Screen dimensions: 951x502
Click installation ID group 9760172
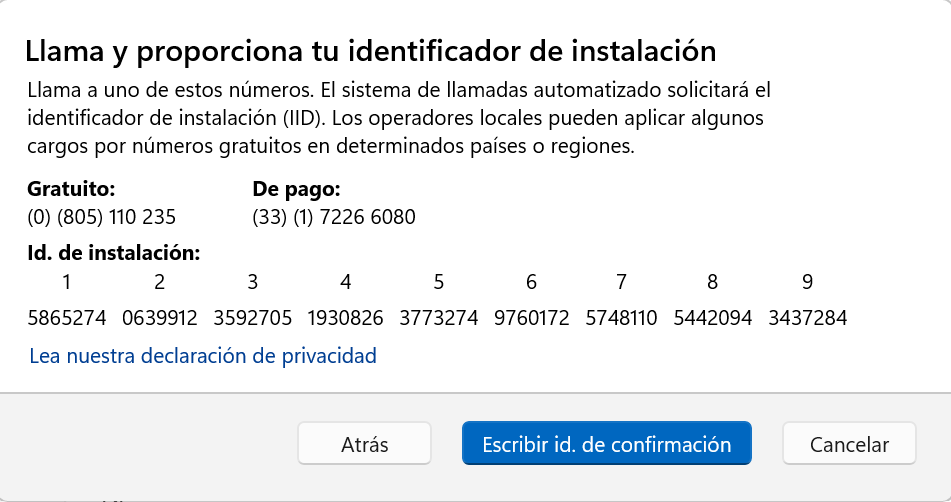coord(531,318)
